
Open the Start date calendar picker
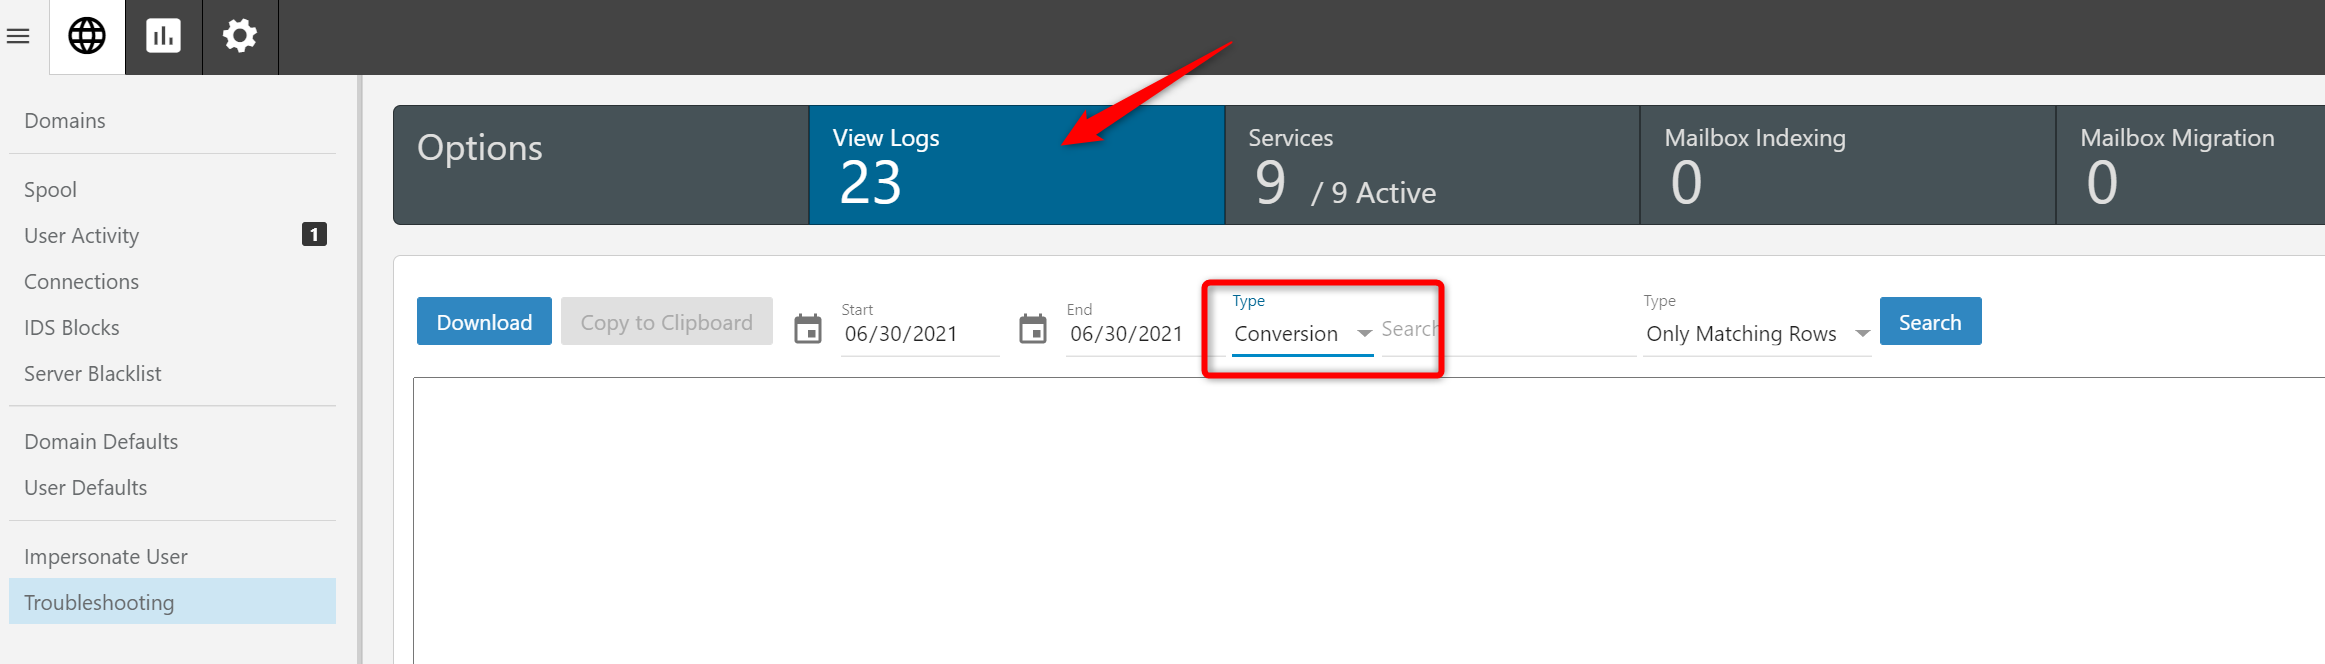tap(808, 329)
